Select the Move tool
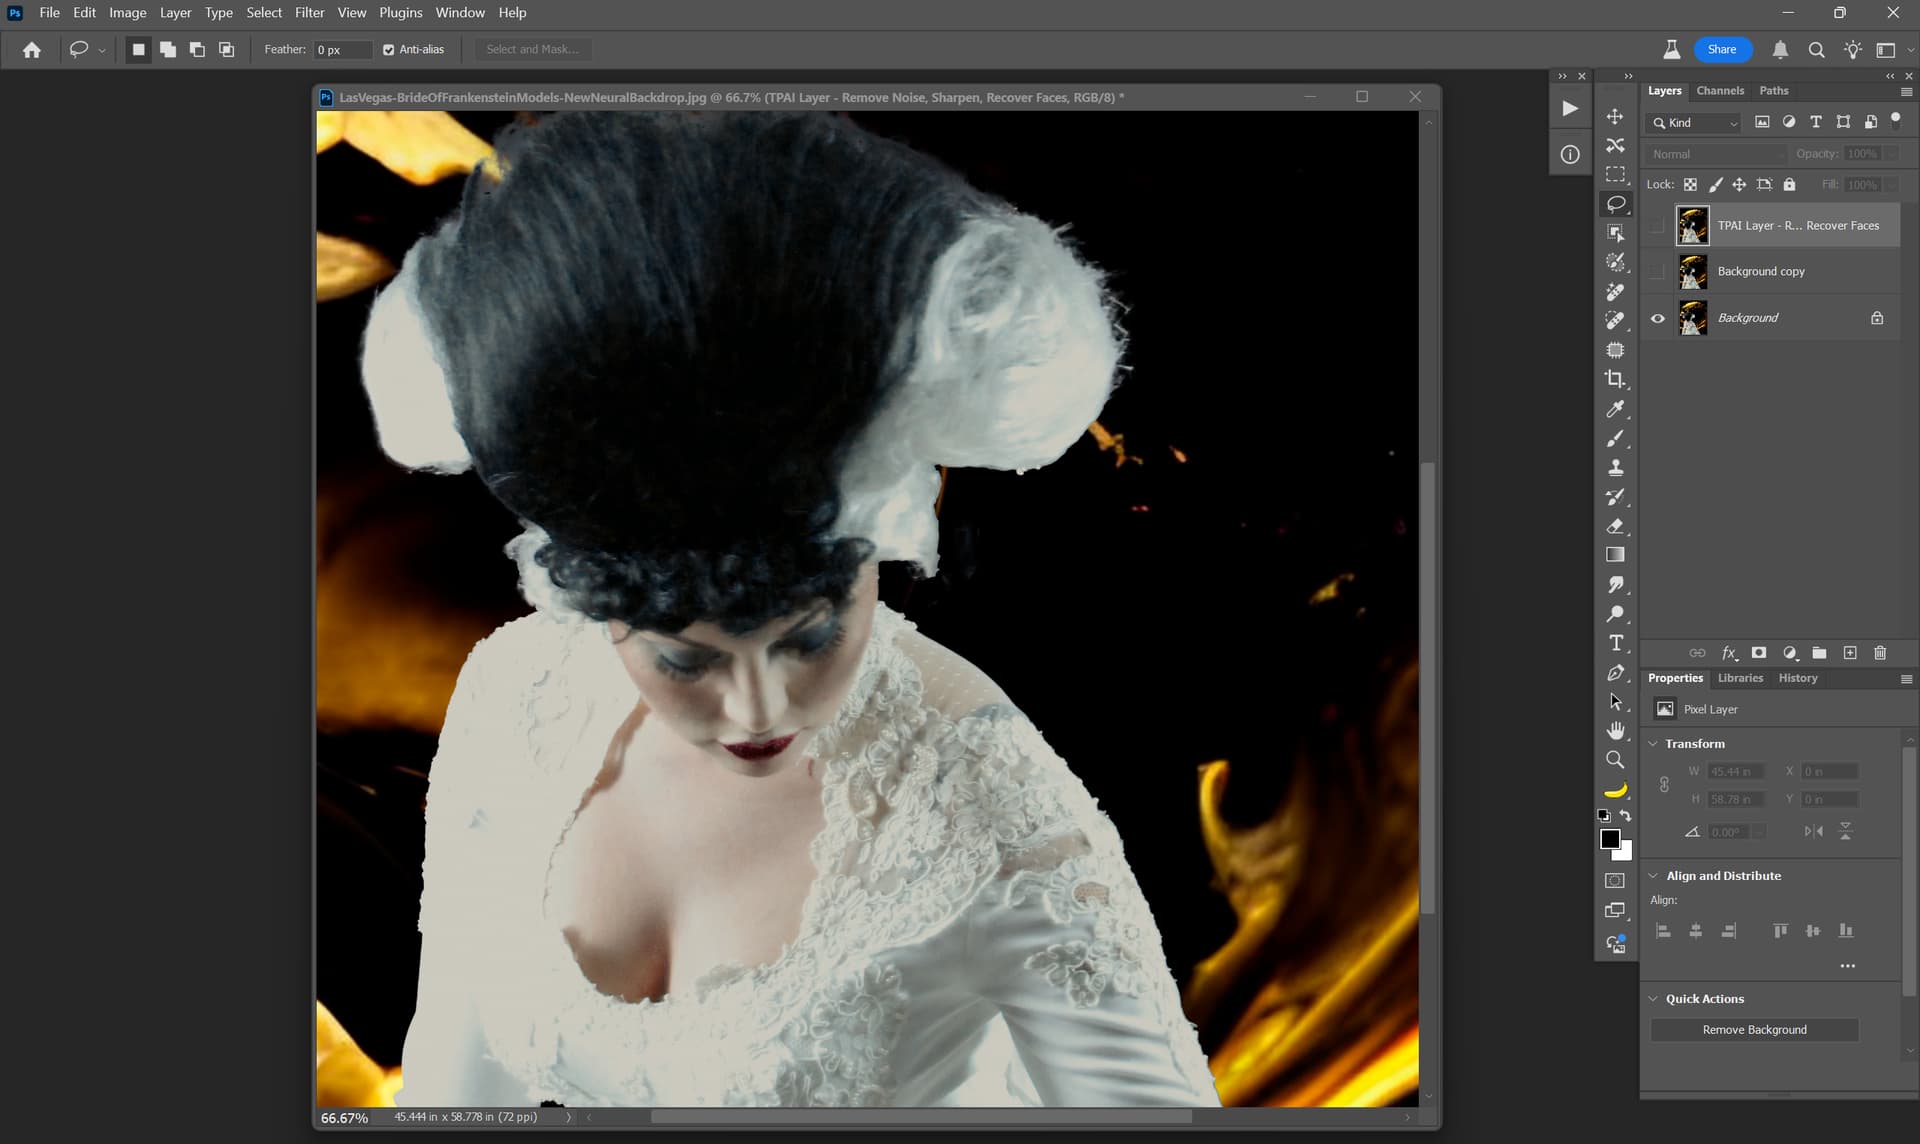Viewport: 1920px width, 1144px height. point(1614,116)
